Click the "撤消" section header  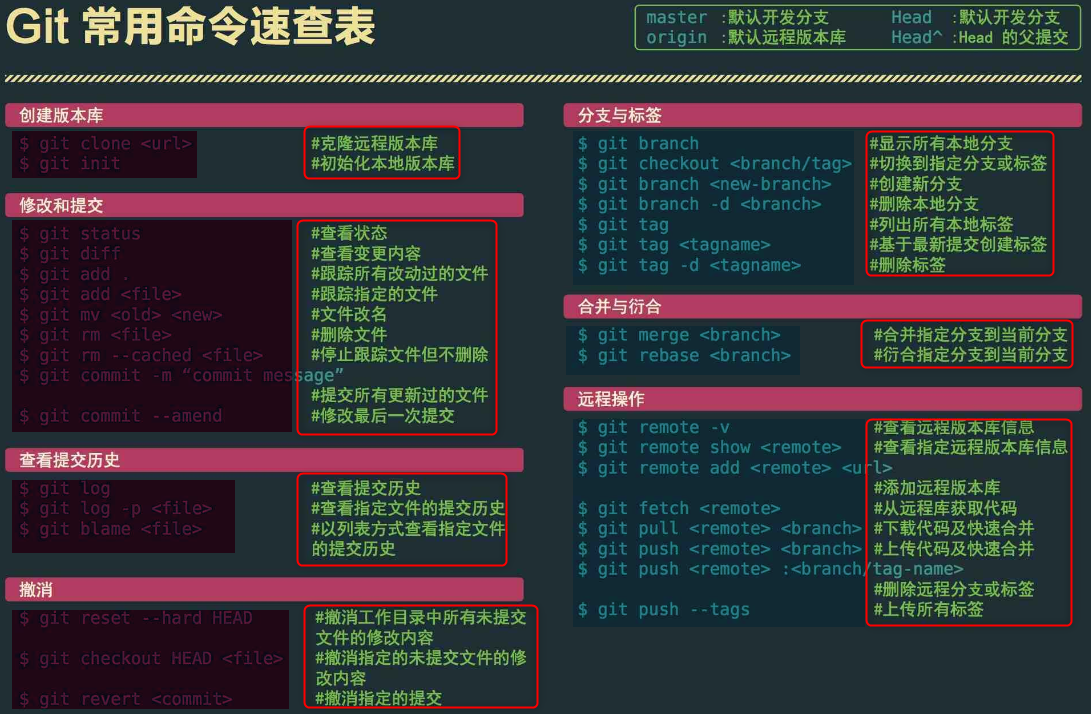264,590
